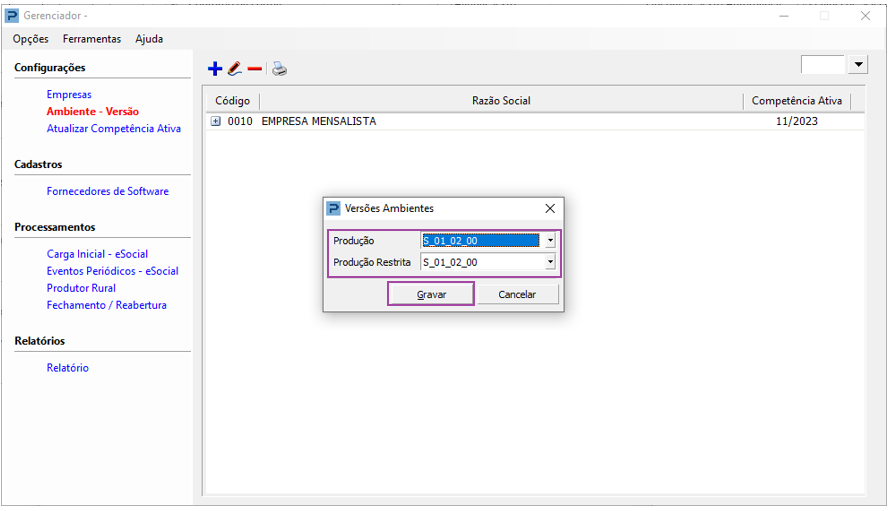This screenshot has height=511, width=889.
Task: Open the Relatório link
Action: 67,368
